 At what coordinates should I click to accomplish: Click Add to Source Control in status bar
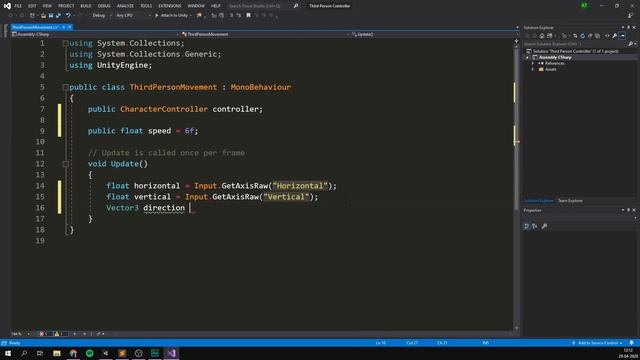(597, 343)
